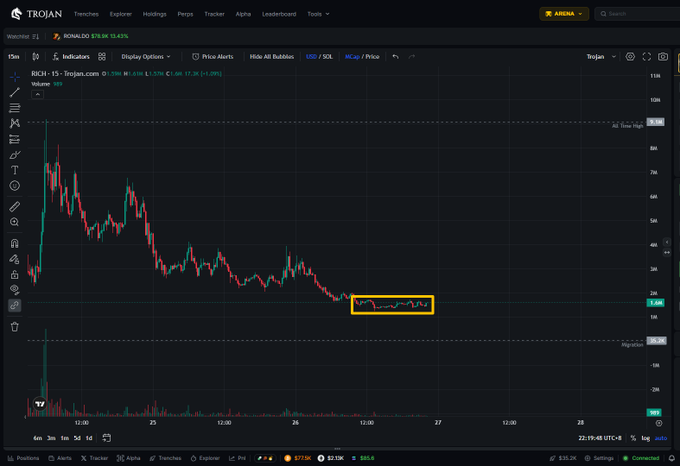Open notifications bell icon
This screenshot has height=466, width=680.
click(x=671, y=458)
